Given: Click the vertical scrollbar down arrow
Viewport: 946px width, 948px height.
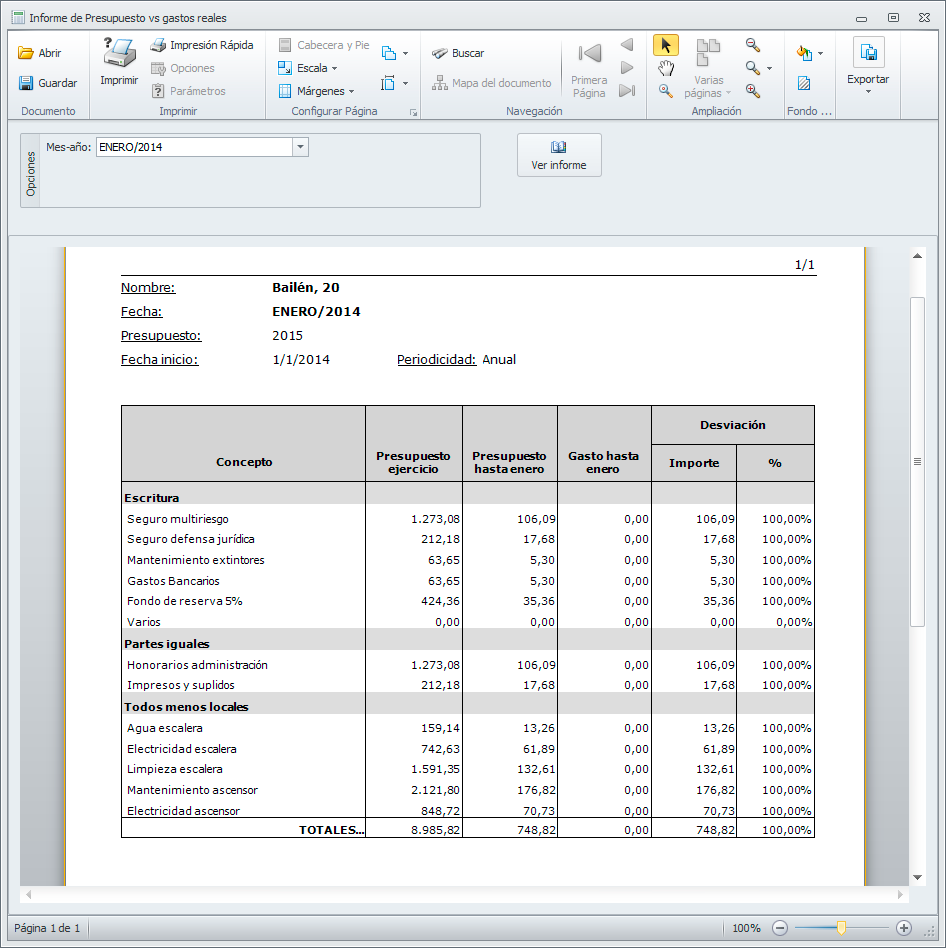Looking at the screenshot, I should [917, 877].
